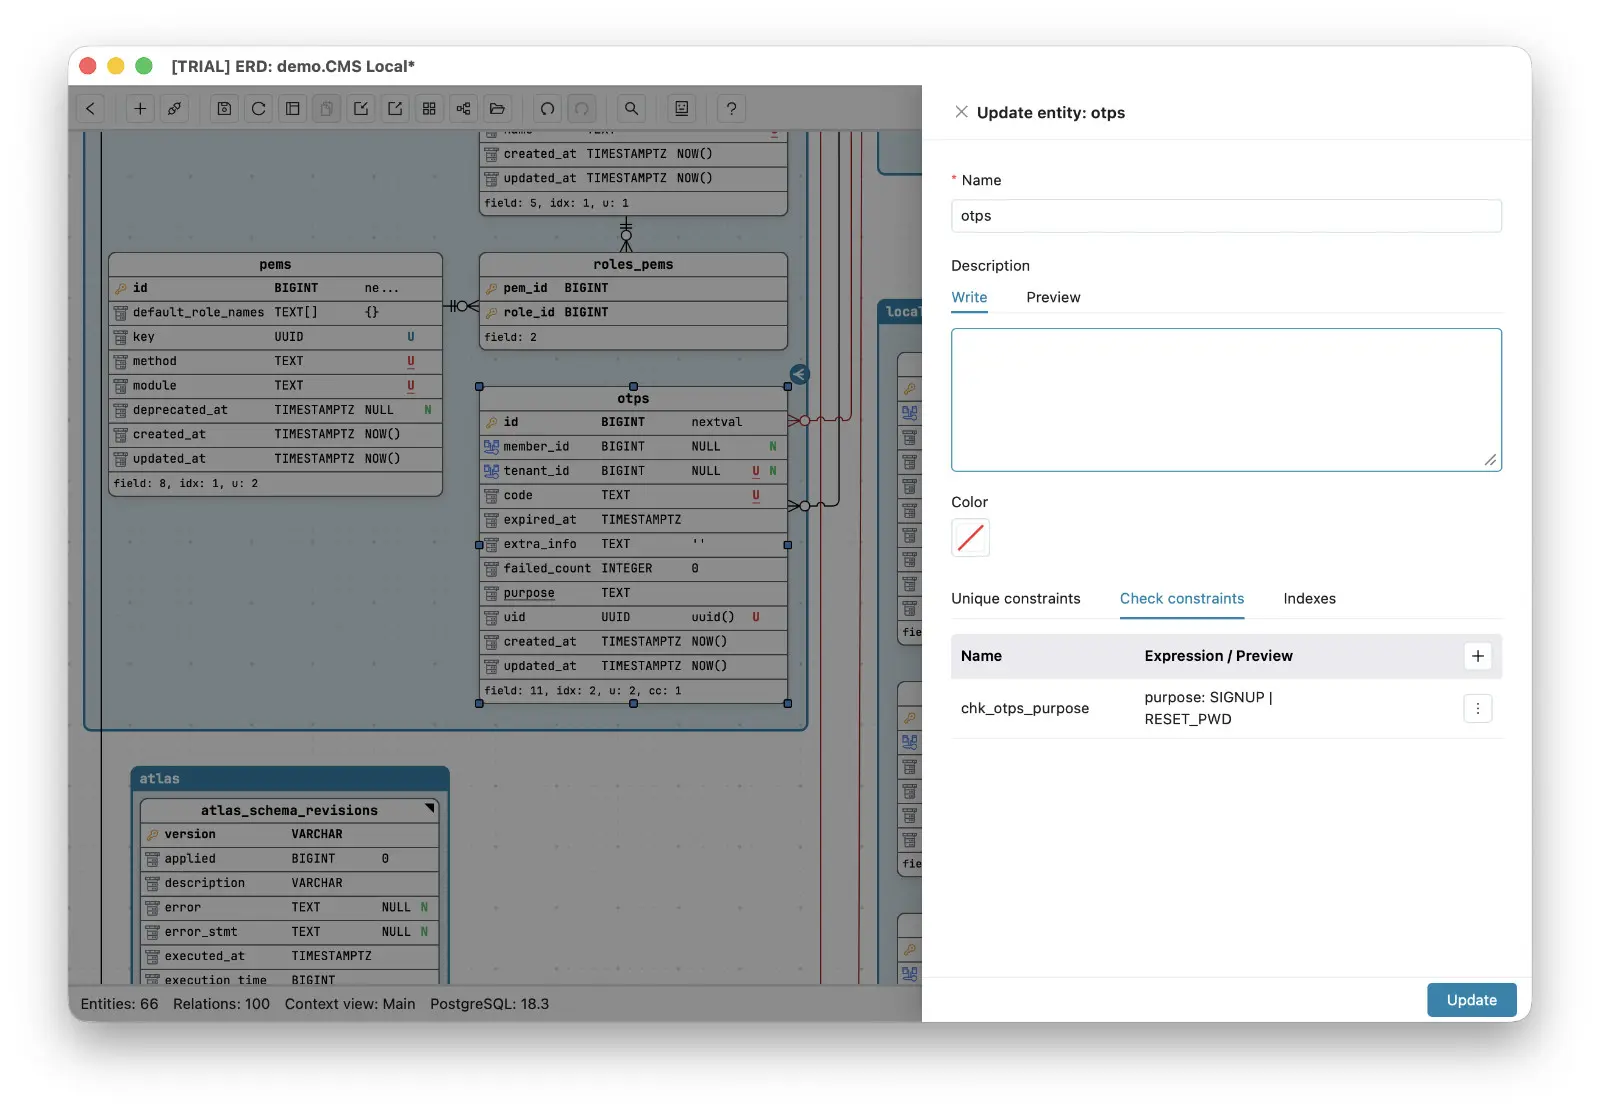The image size is (1600, 1112).
Task: Click foreign key icon of tenant_id
Action: (x=491, y=471)
